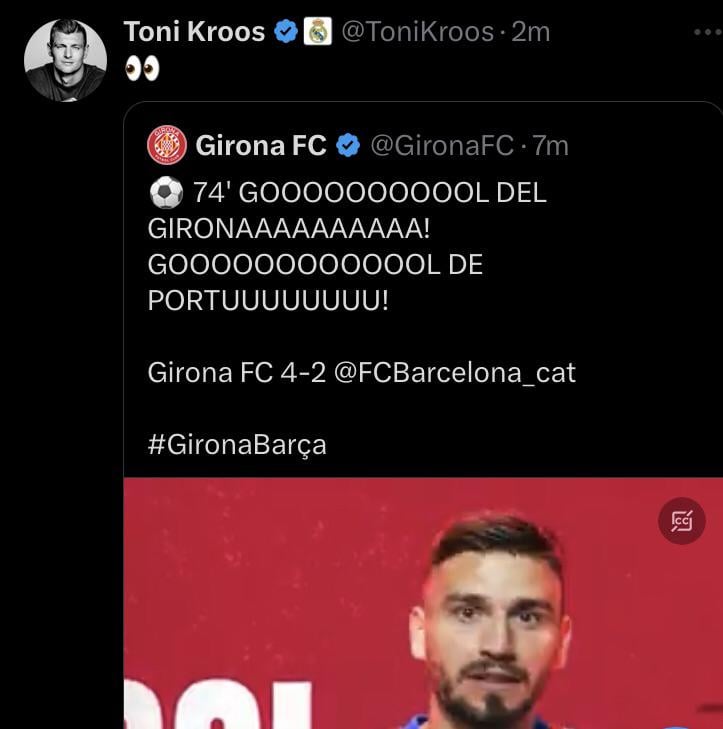This screenshot has height=729, width=723.
Task: Go to the @GironaFC handle
Action: [442, 146]
